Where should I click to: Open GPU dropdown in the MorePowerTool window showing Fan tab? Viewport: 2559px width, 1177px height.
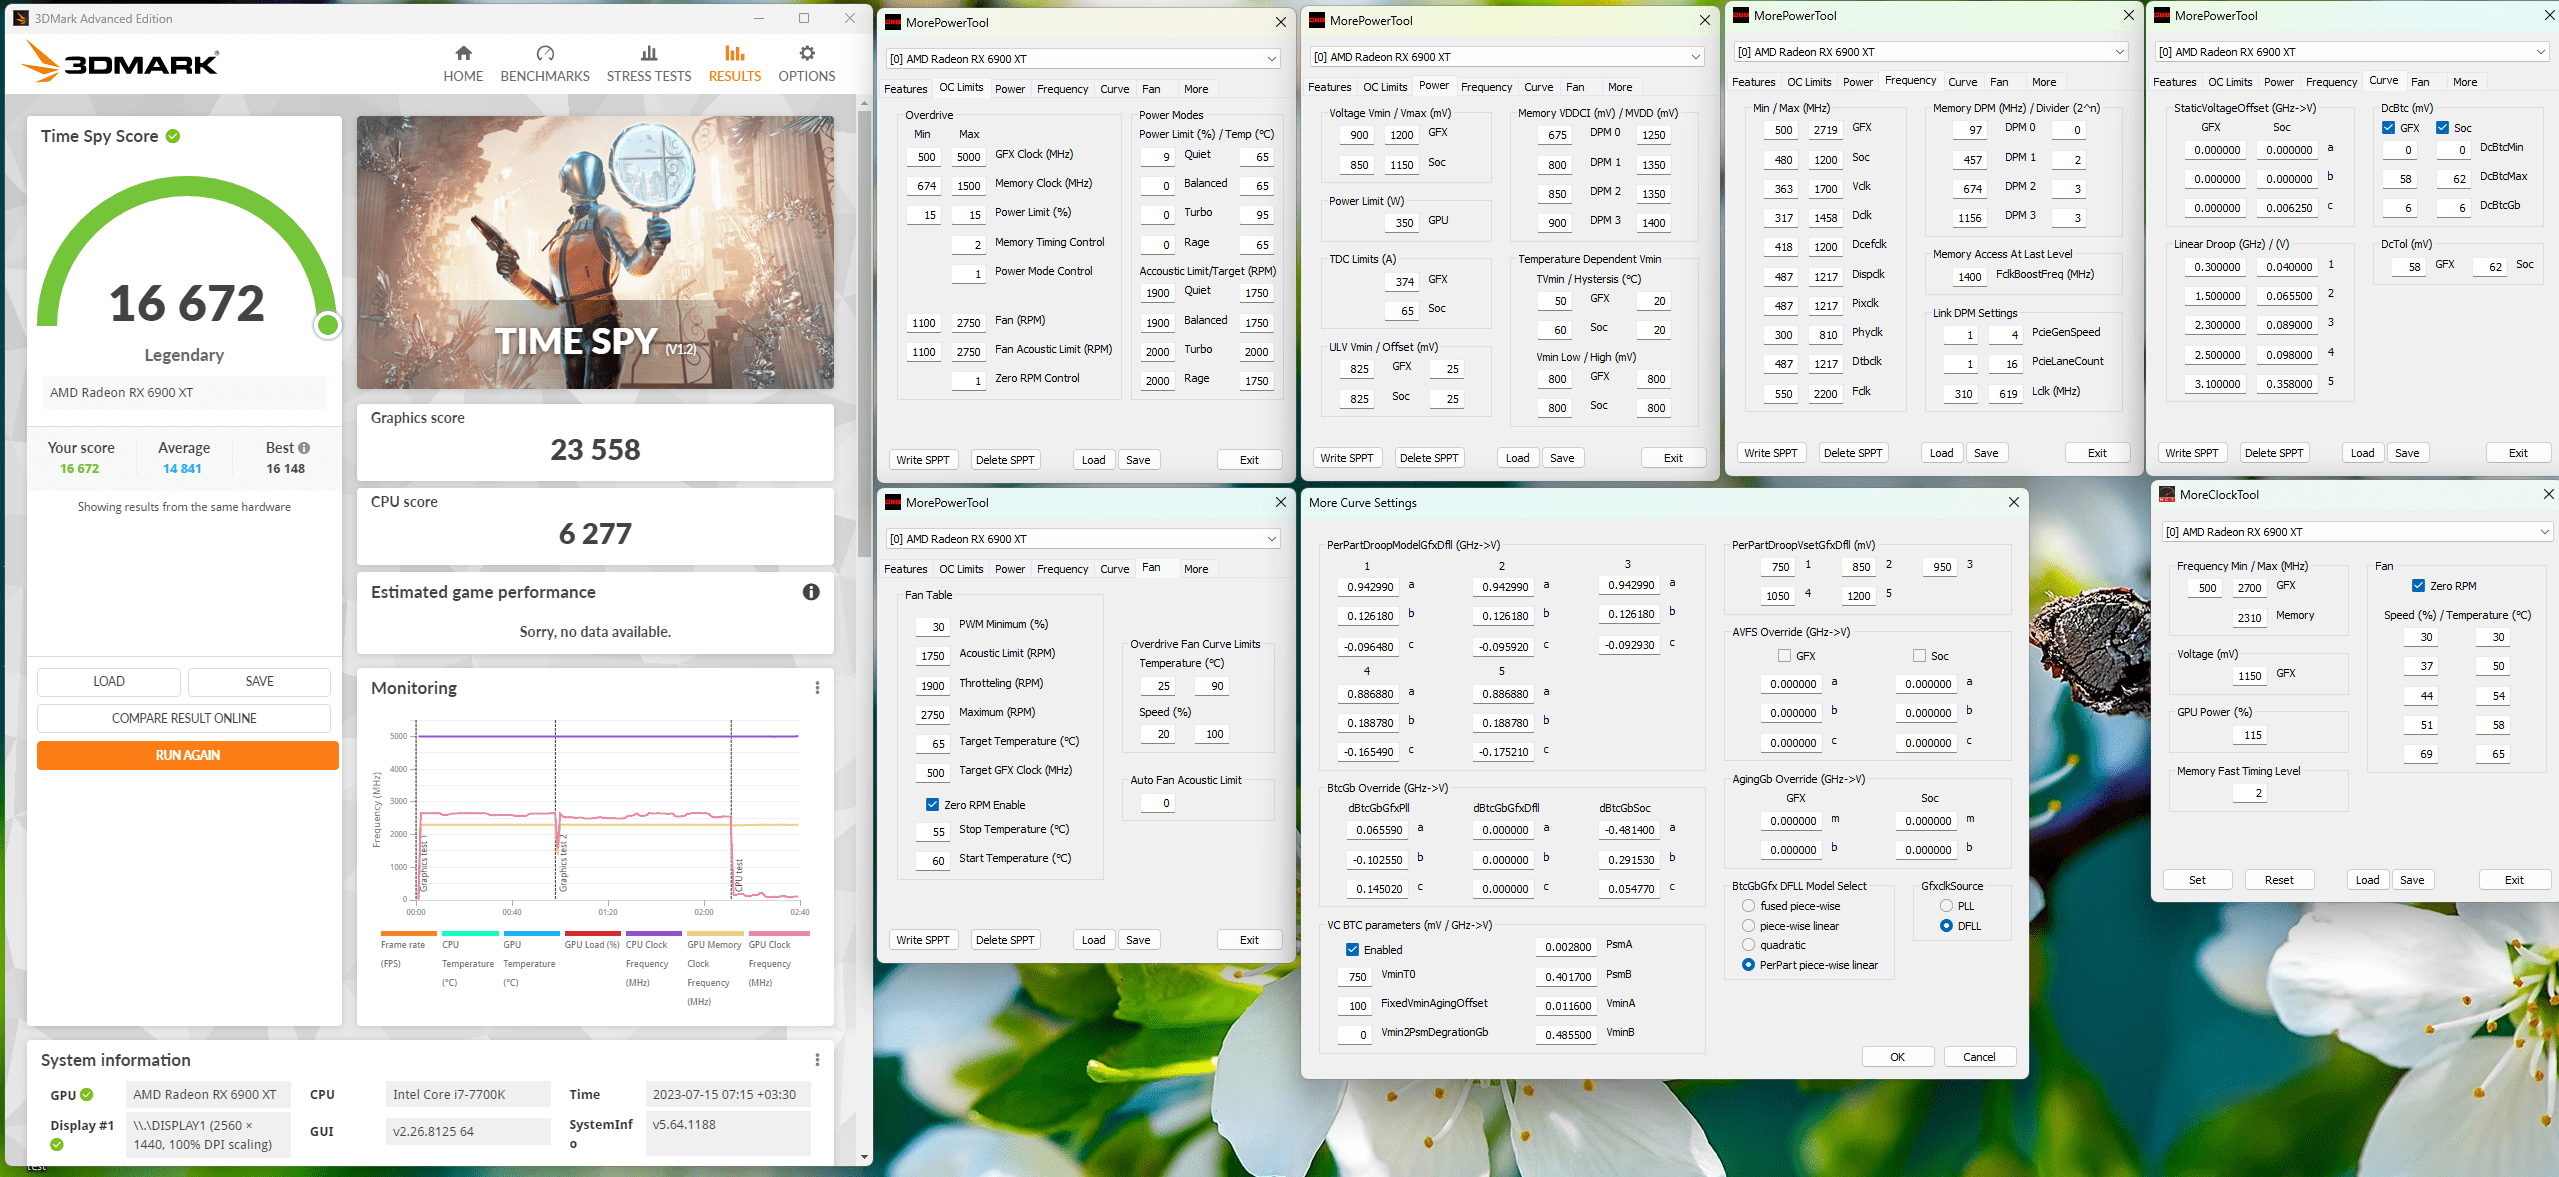1083,539
